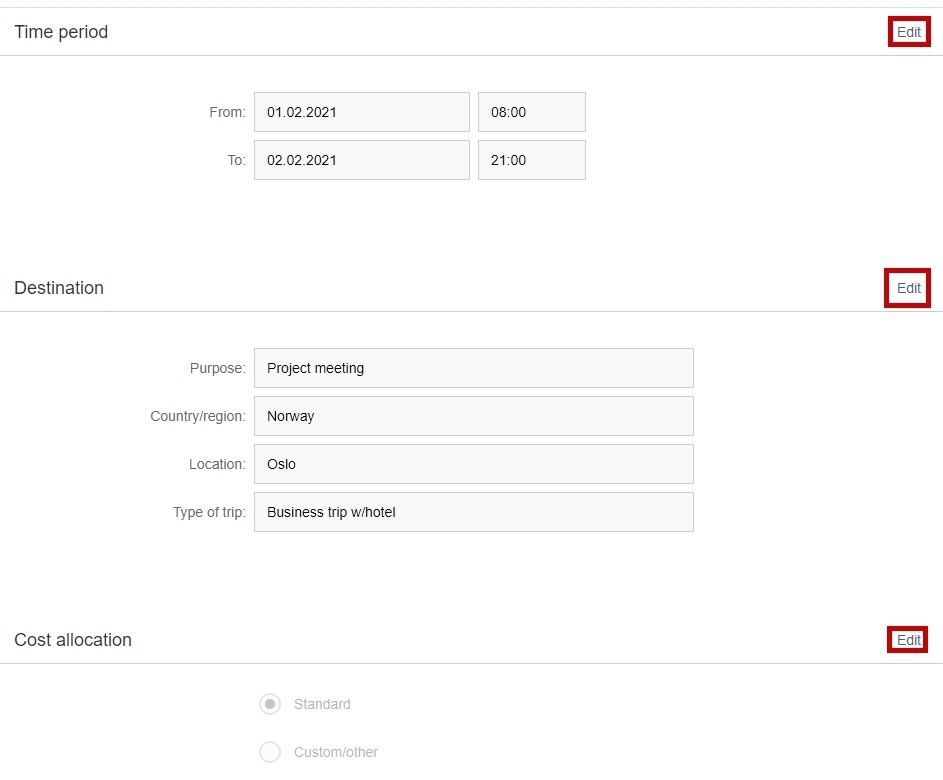Click the Destination section heading
Image resolution: width=943 pixels, height=780 pixels.
click(59, 288)
